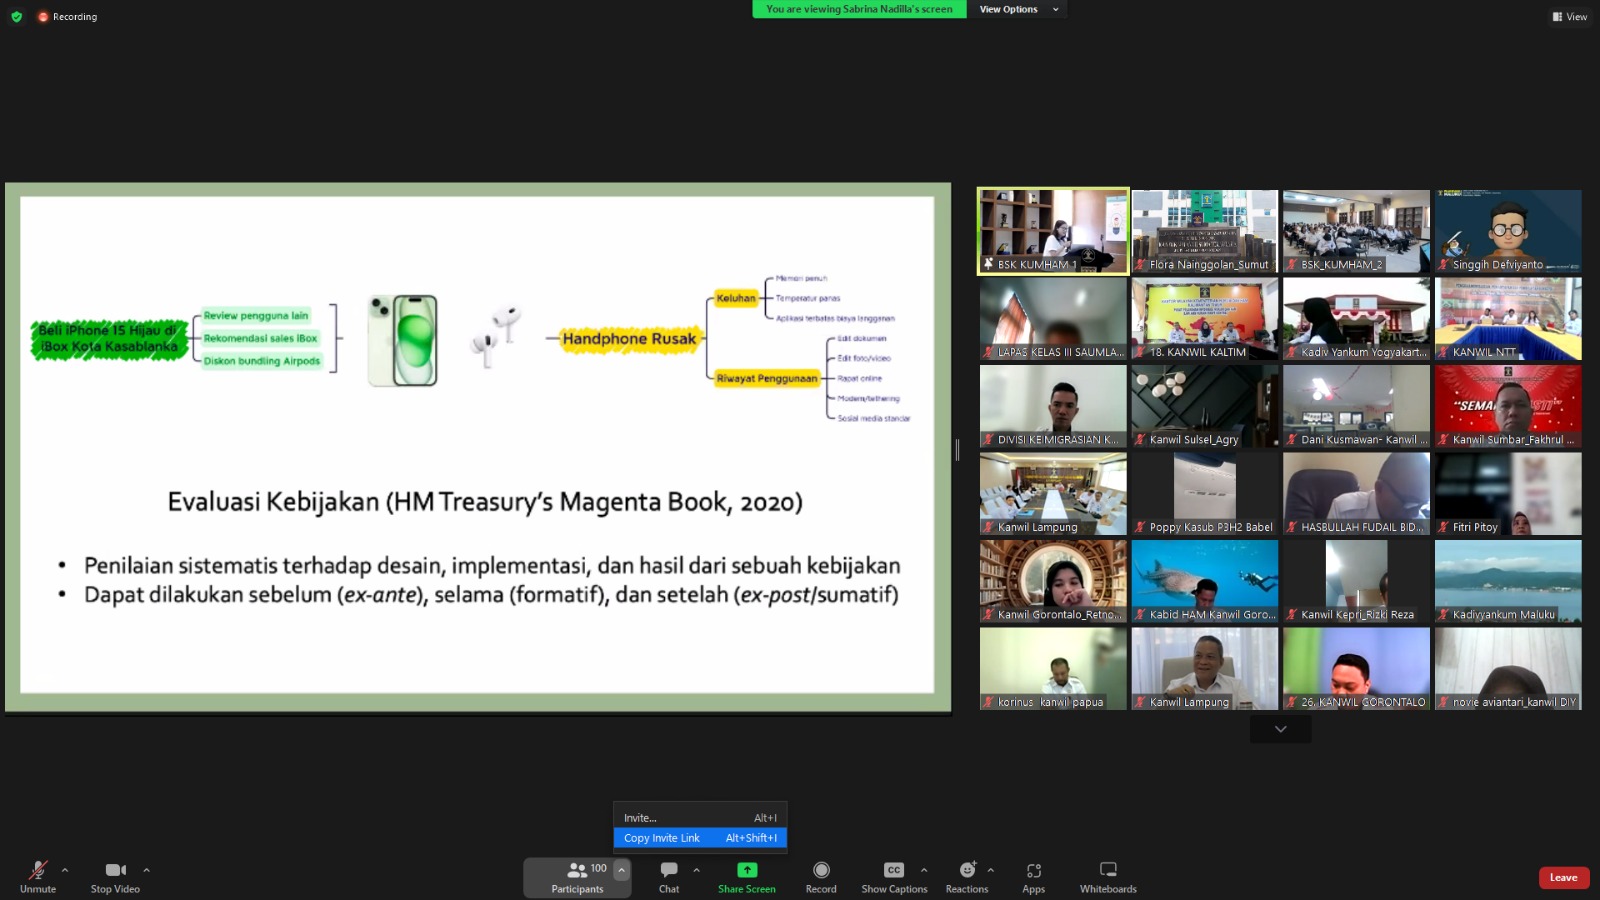Click the red Leave button
Image resolution: width=1600 pixels, height=900 pixels.
coord(1564,878)
